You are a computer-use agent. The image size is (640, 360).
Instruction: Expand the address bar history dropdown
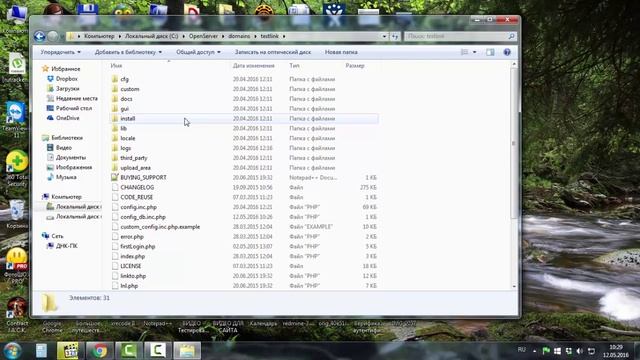(x=384, y=36)
